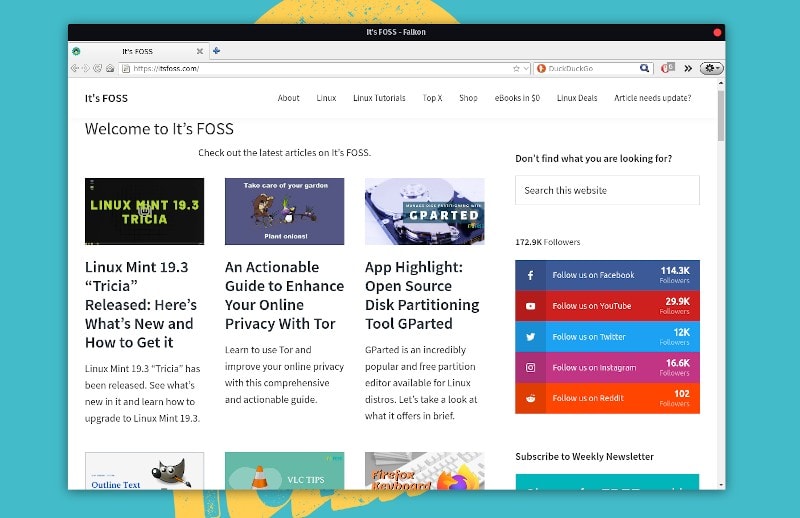Click the Instagram icon in follow panel
Viewport: 800px width, 518px height.
coord(531,367)
